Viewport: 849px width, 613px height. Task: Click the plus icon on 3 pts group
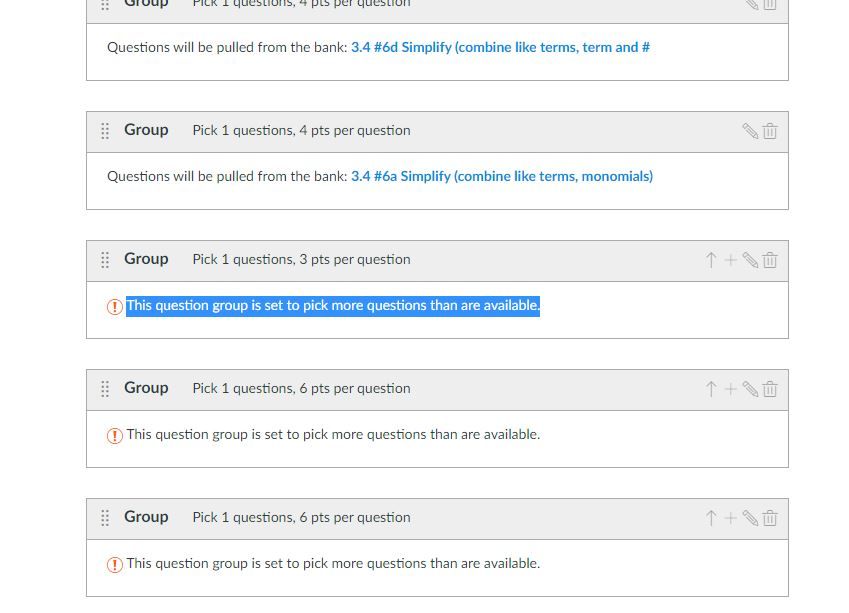(x=730, y=260)
